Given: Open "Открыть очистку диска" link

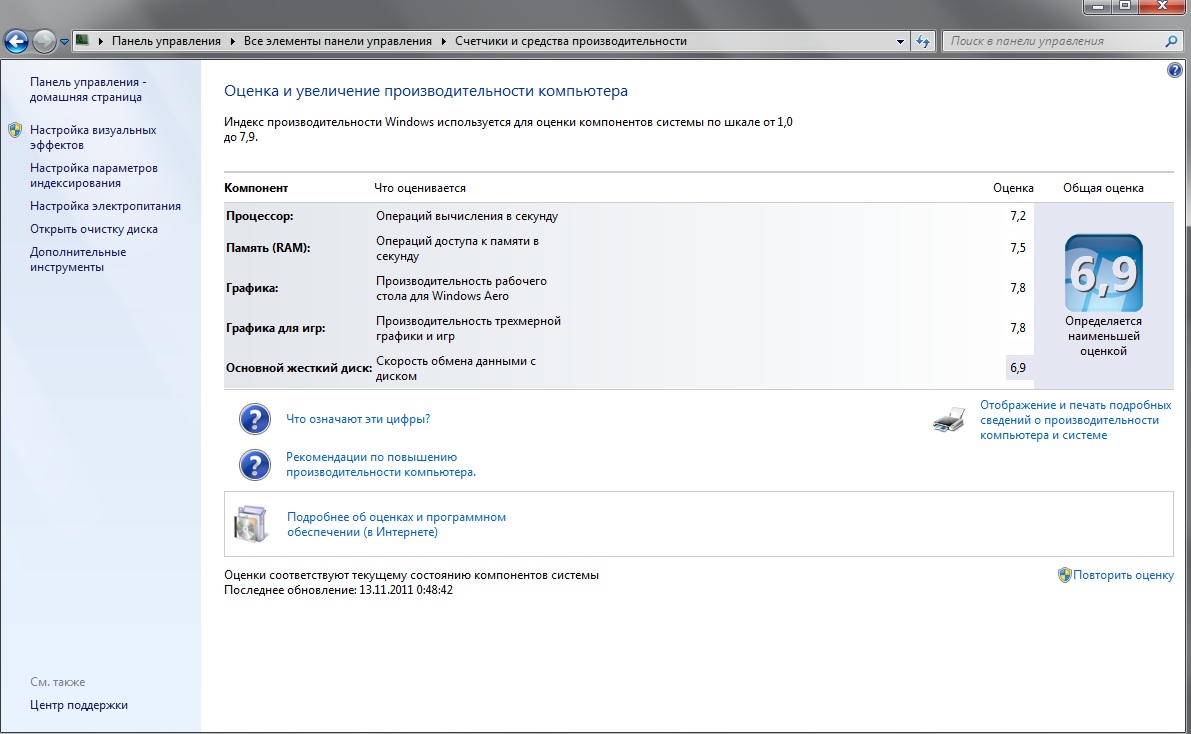Looking at the screenshot, I should tap(93, 229).
